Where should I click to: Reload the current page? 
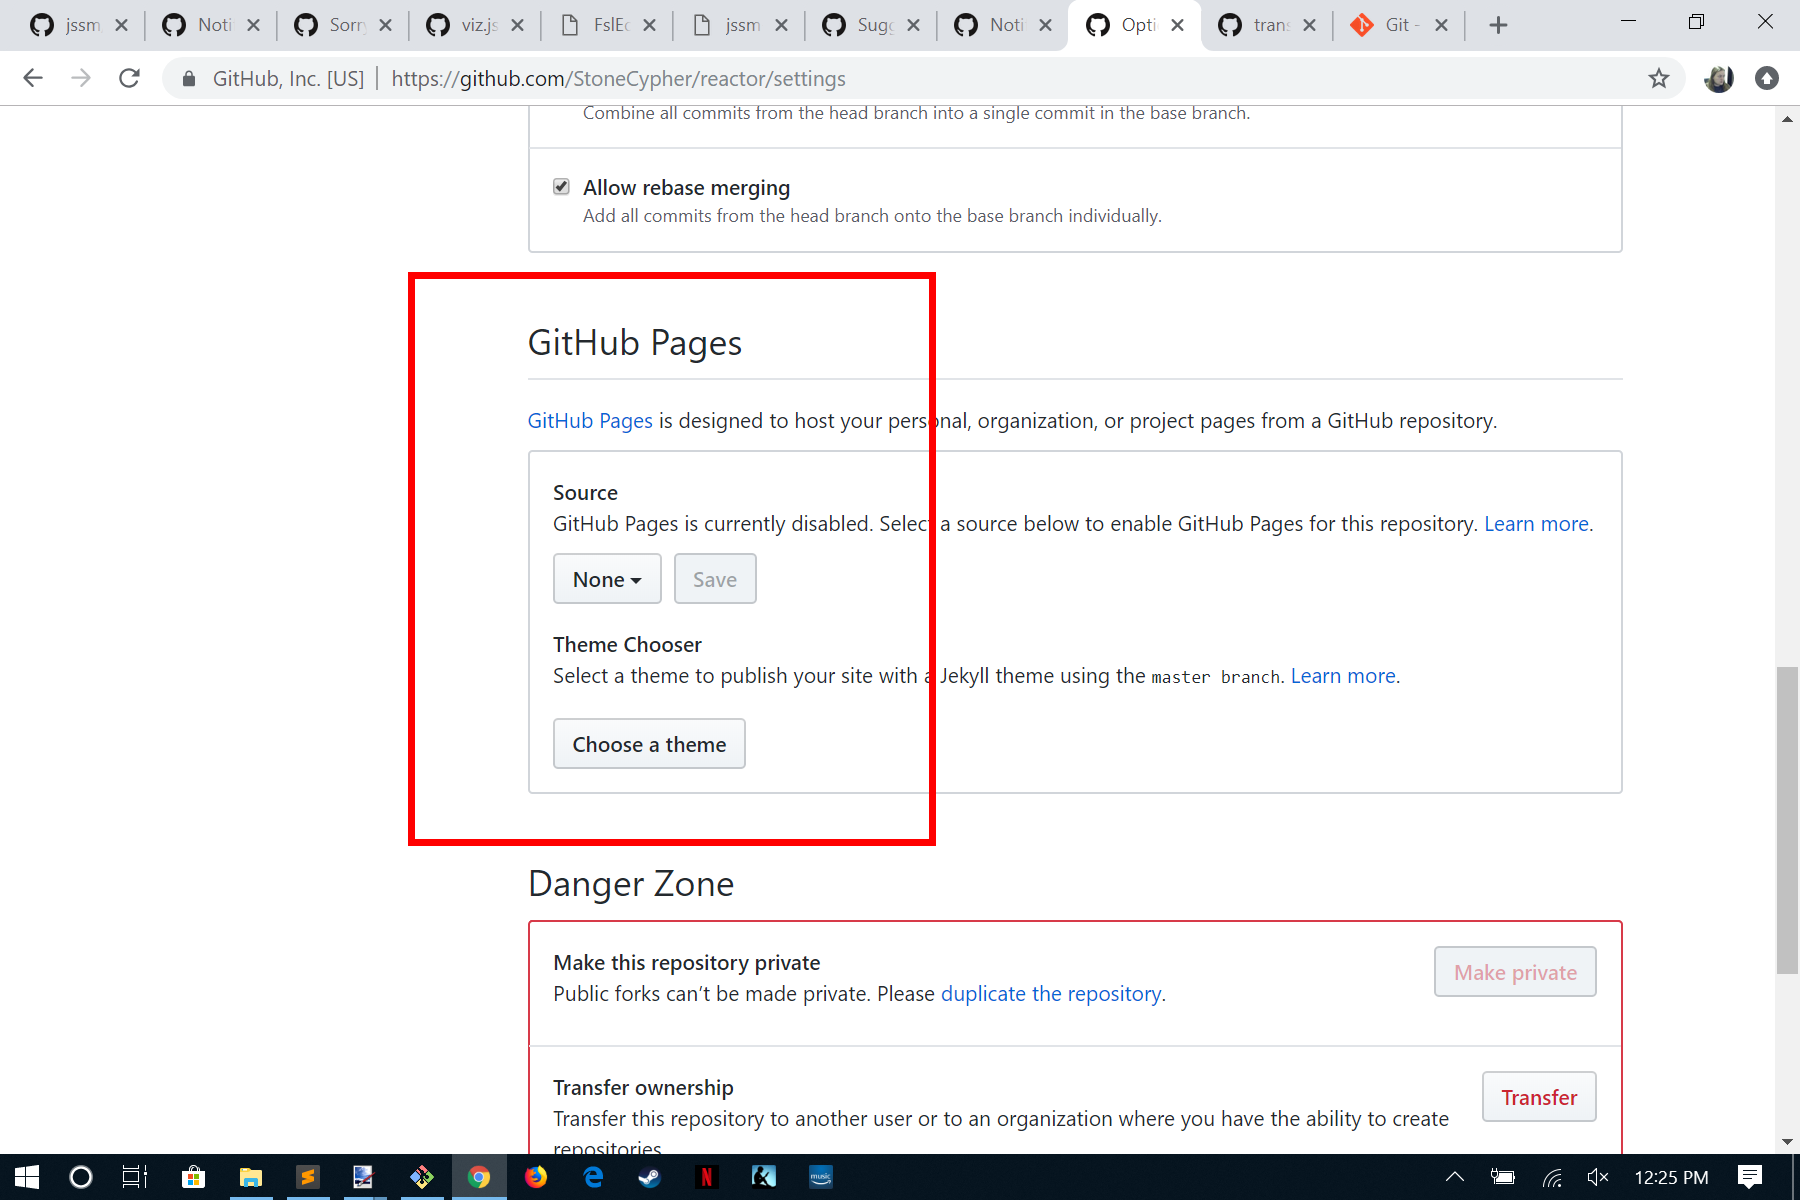coord(129,78)
